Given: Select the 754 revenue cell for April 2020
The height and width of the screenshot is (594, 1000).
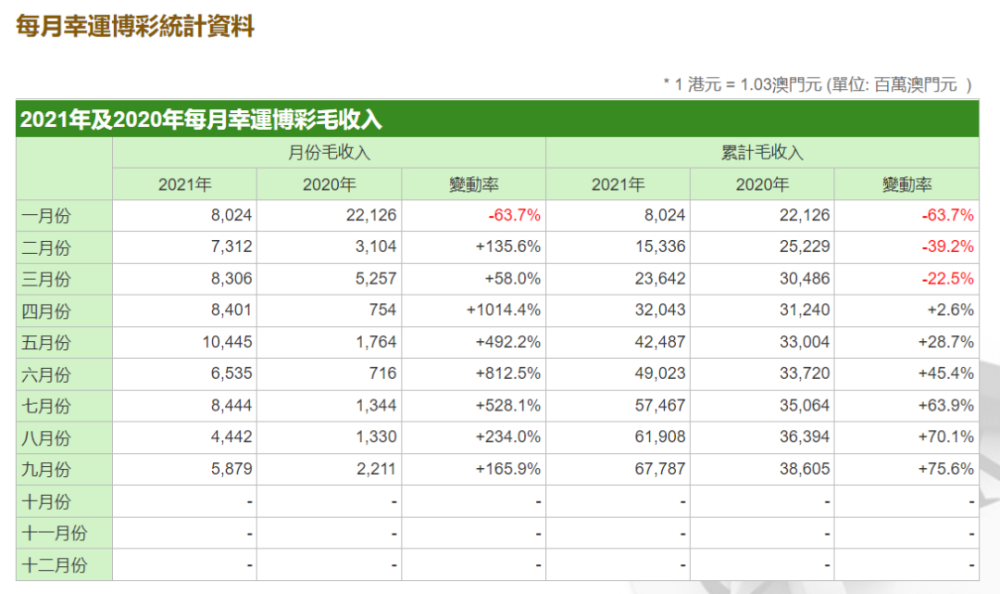Looking at the screenshot, I should pyautogui.click(x=382, y=310).
